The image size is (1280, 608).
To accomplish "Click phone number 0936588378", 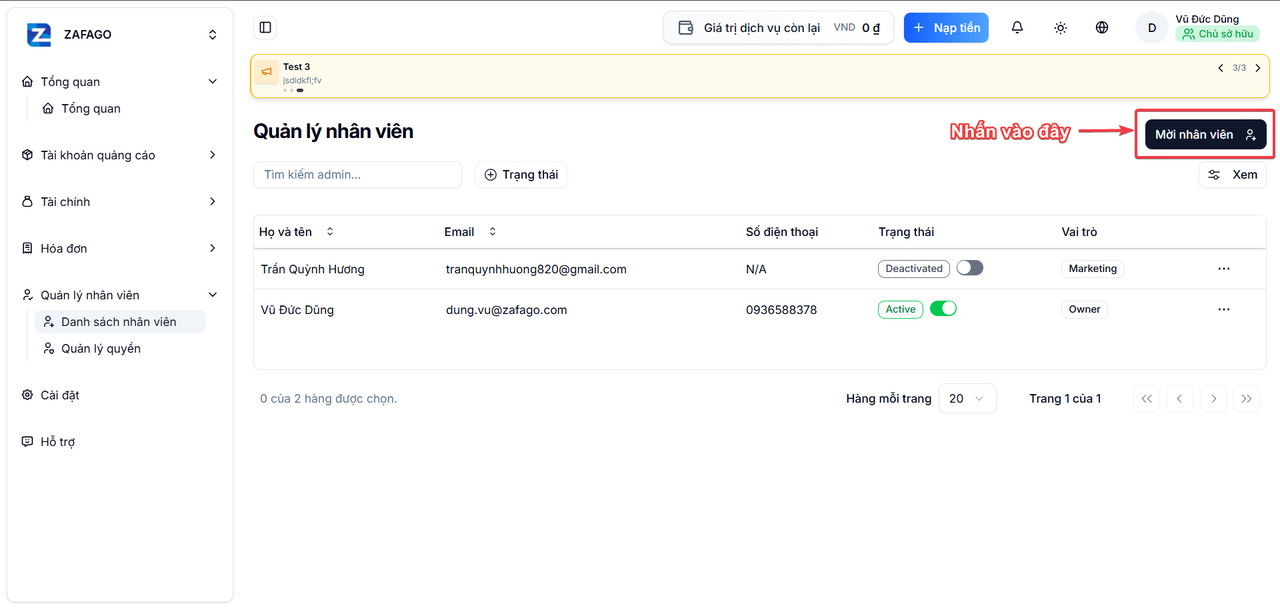I will coord(781,310).
